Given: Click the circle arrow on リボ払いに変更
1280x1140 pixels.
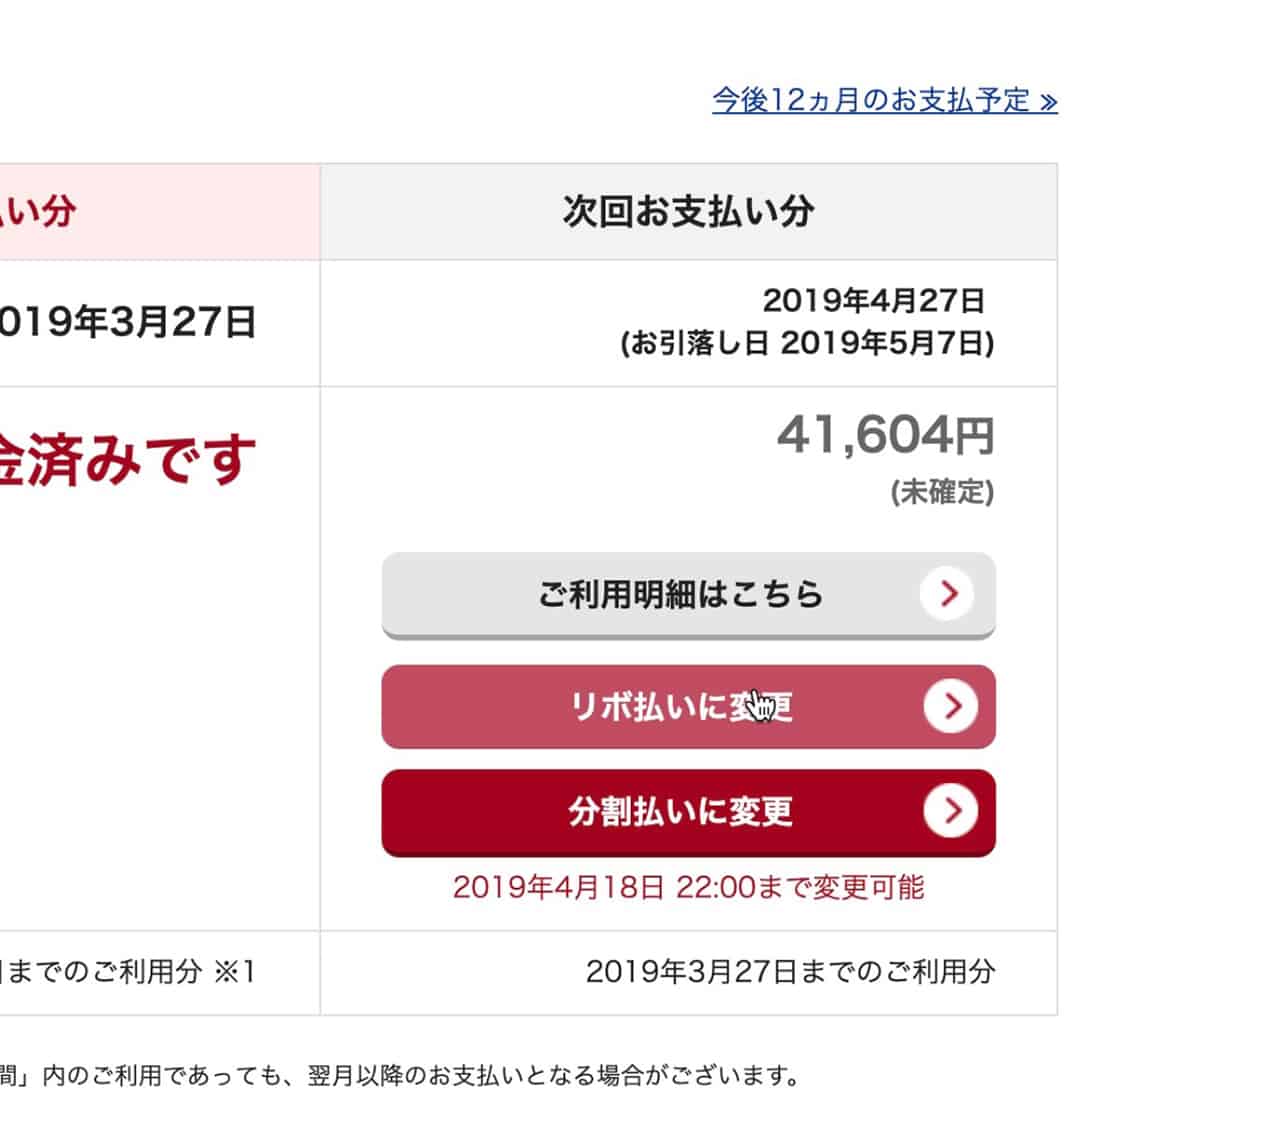Looking at the screenshot, I should coord(950,706).
